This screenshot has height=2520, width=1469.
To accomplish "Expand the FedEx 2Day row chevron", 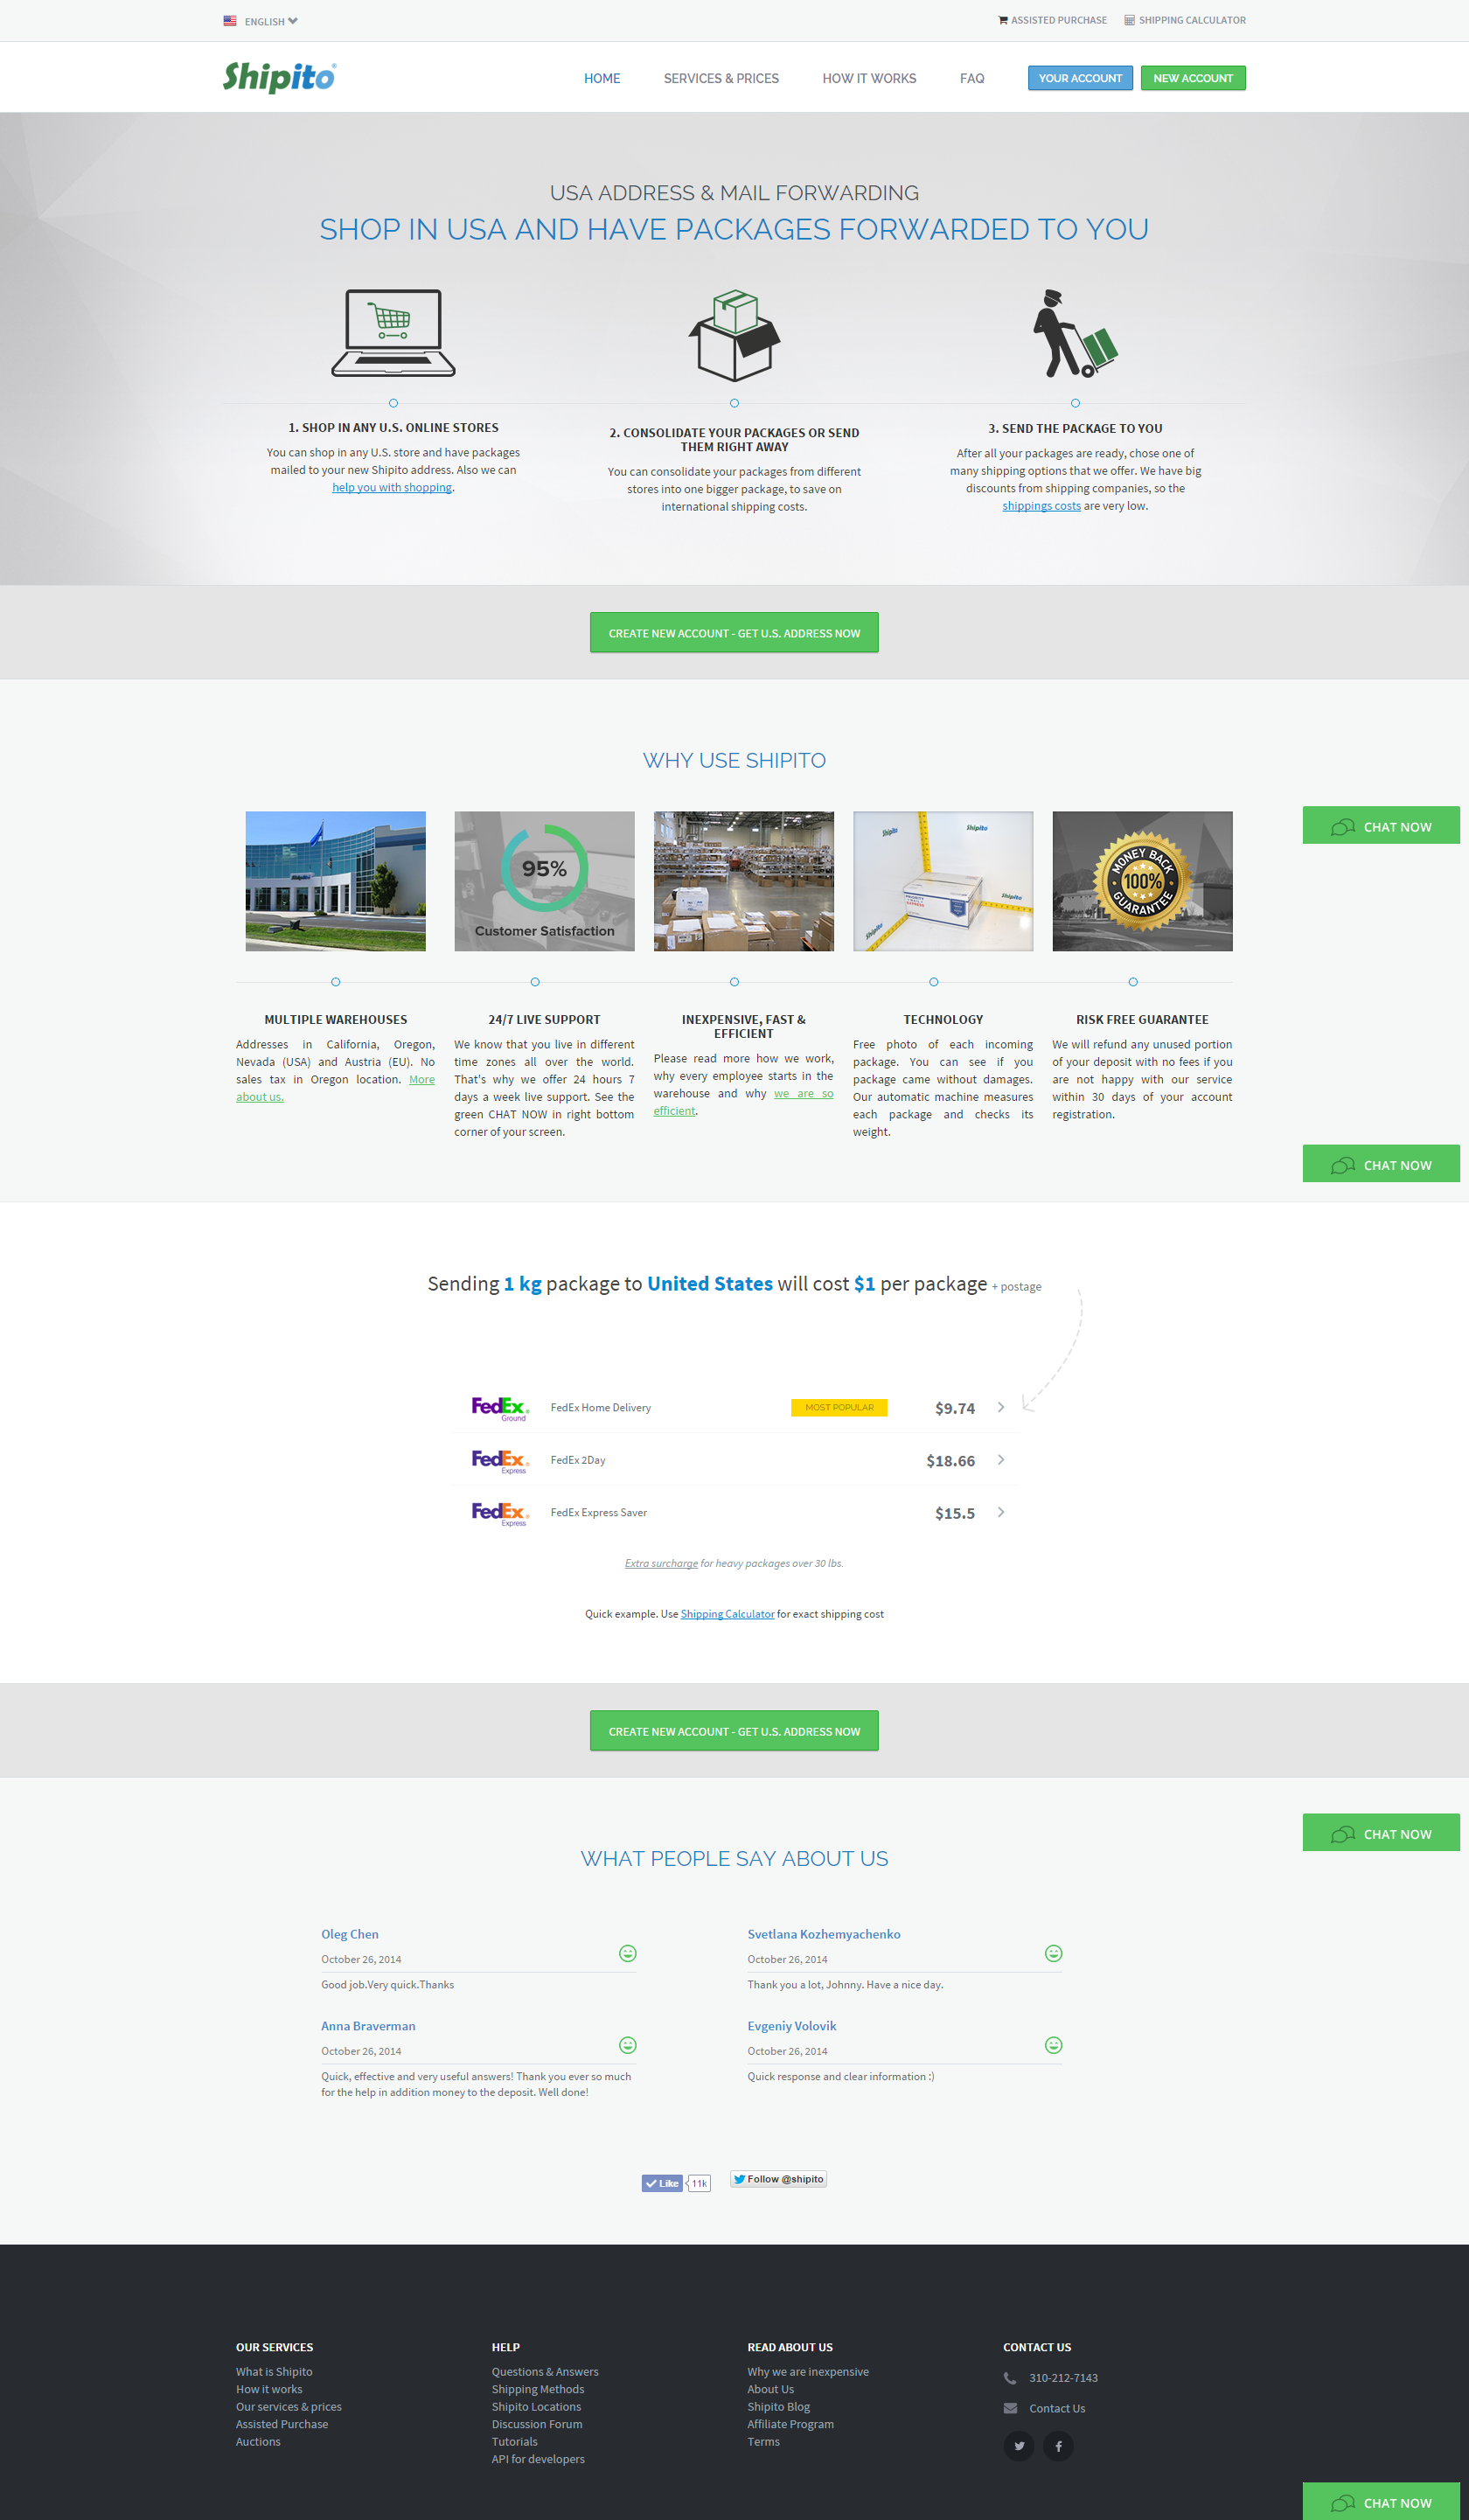I will pos(1001,1460).
